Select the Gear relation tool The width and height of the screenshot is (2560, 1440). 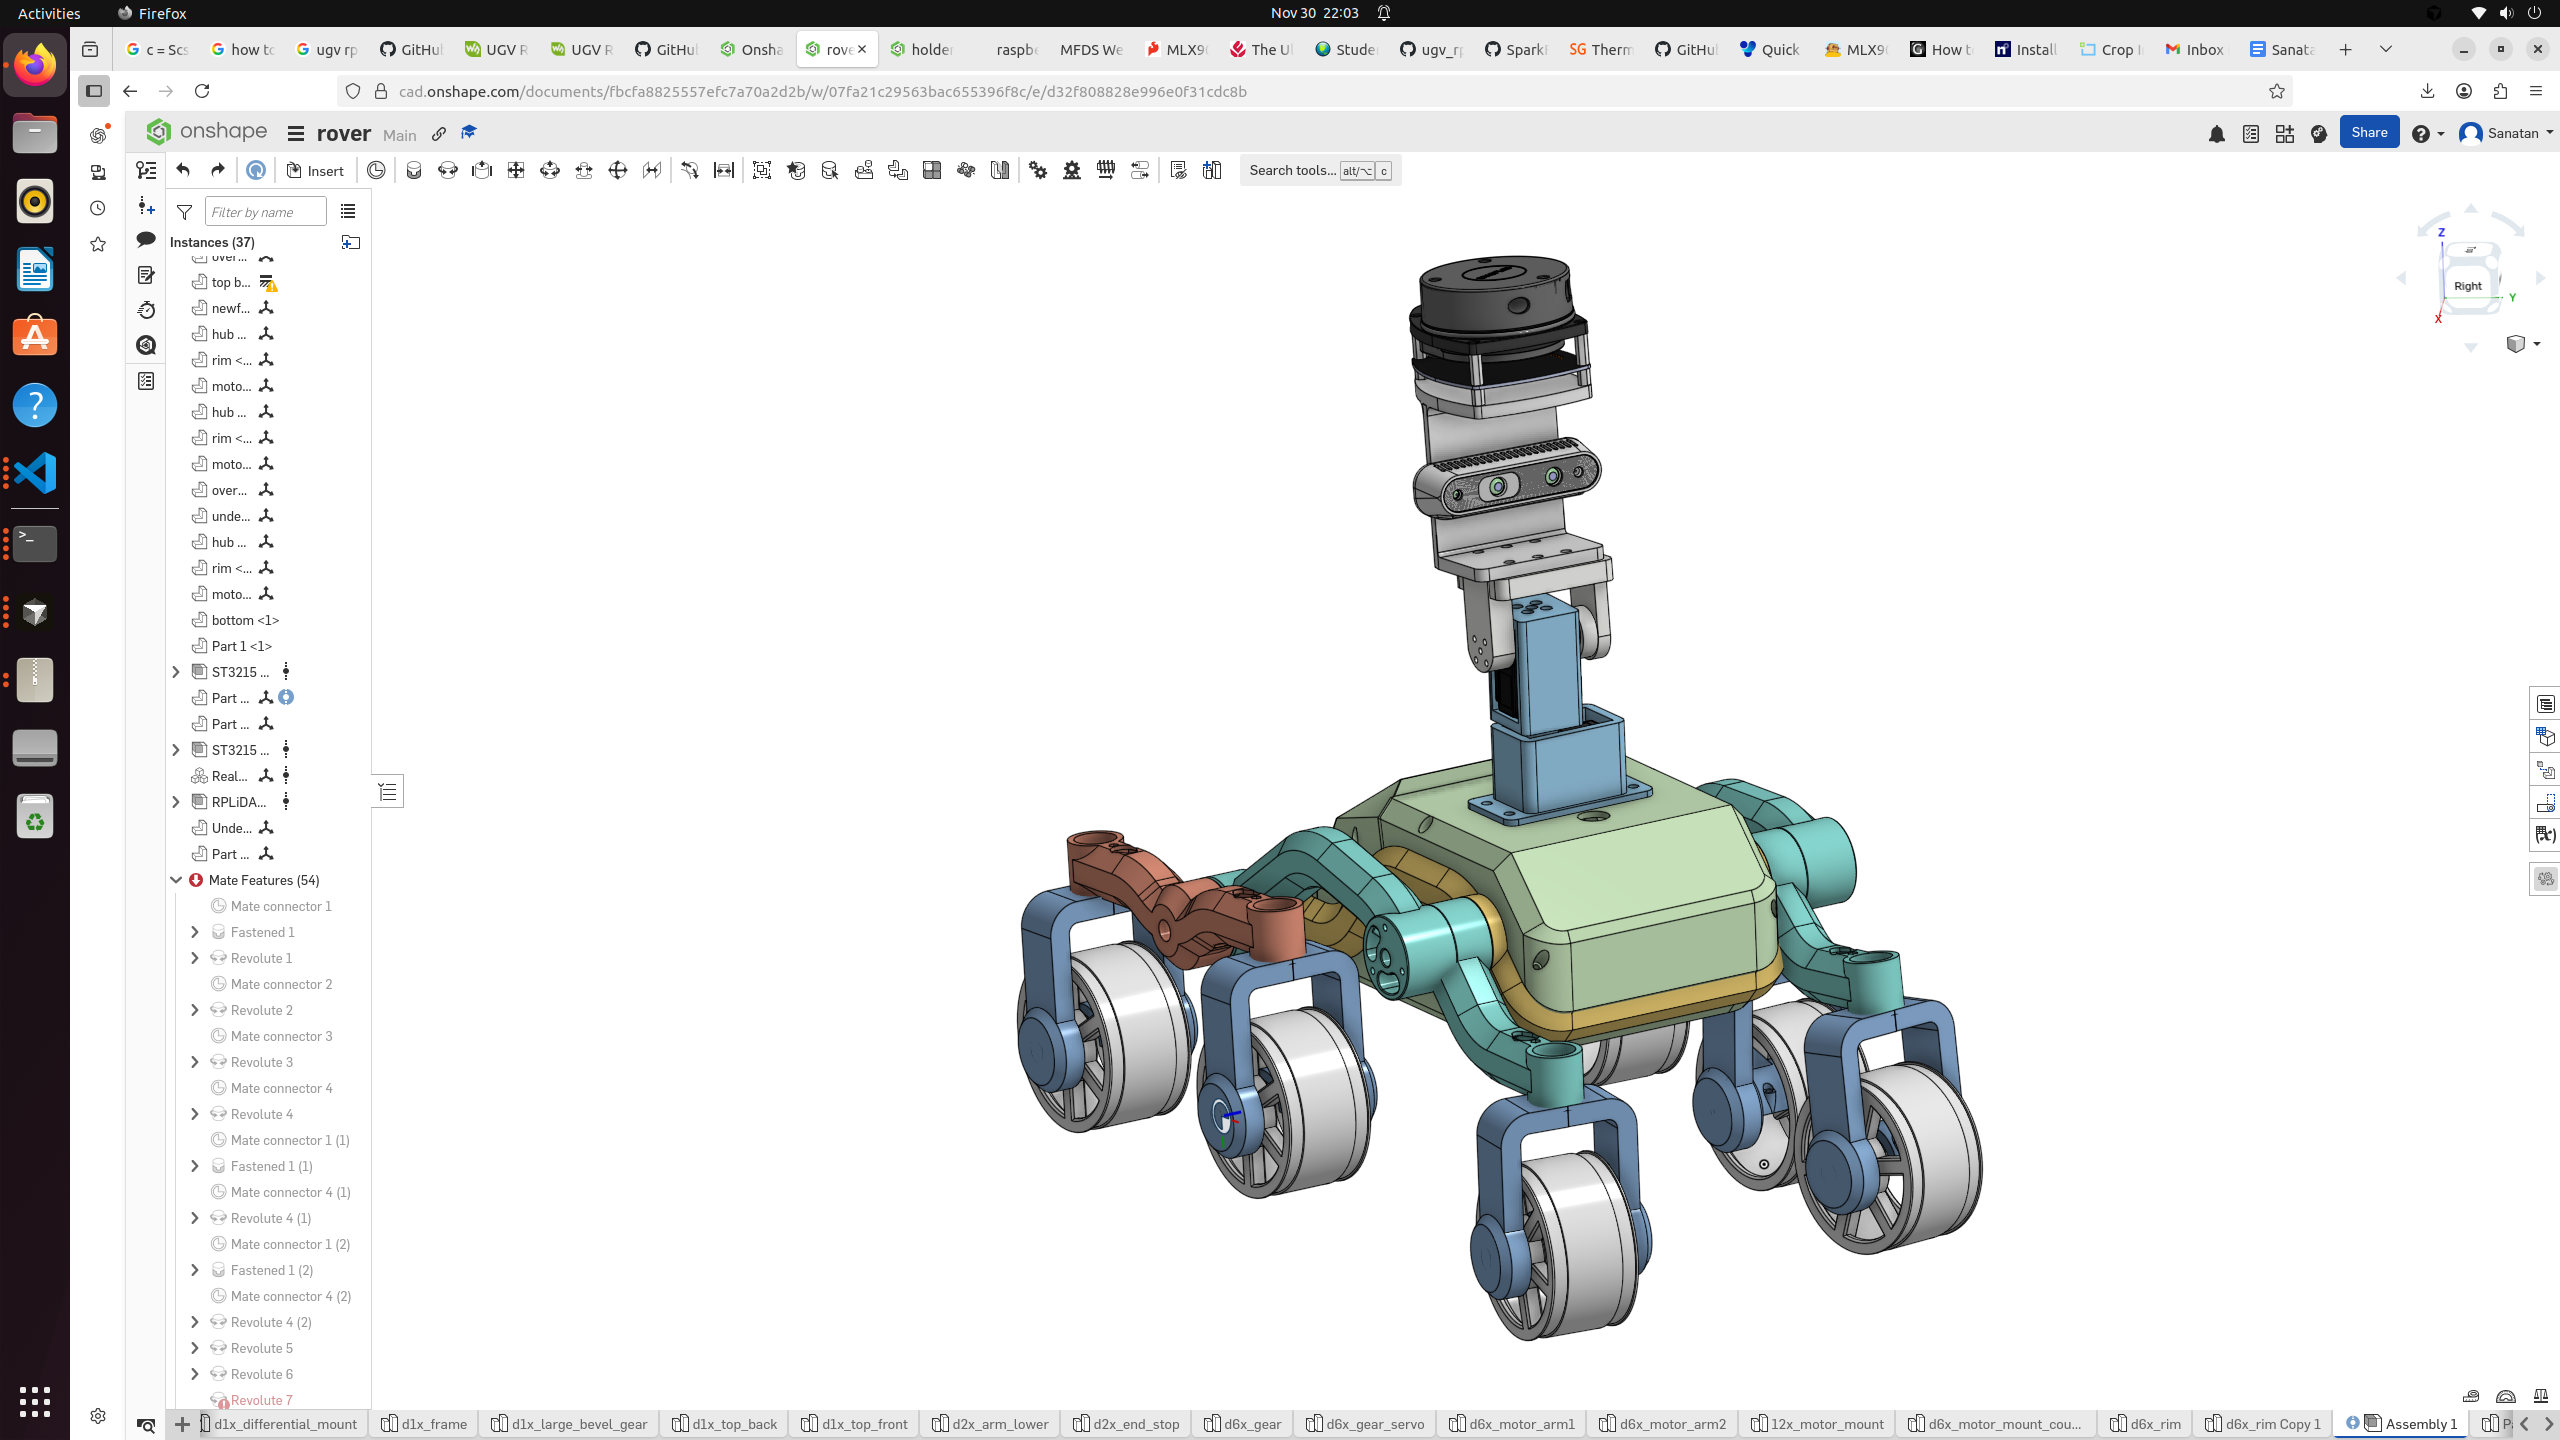tap(1038, 171)
